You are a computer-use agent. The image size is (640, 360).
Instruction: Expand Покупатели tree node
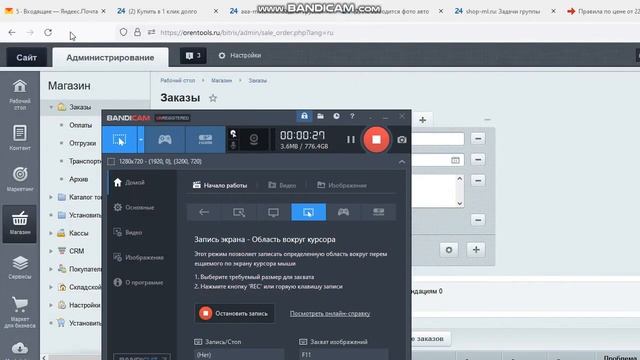pos(51,269)
